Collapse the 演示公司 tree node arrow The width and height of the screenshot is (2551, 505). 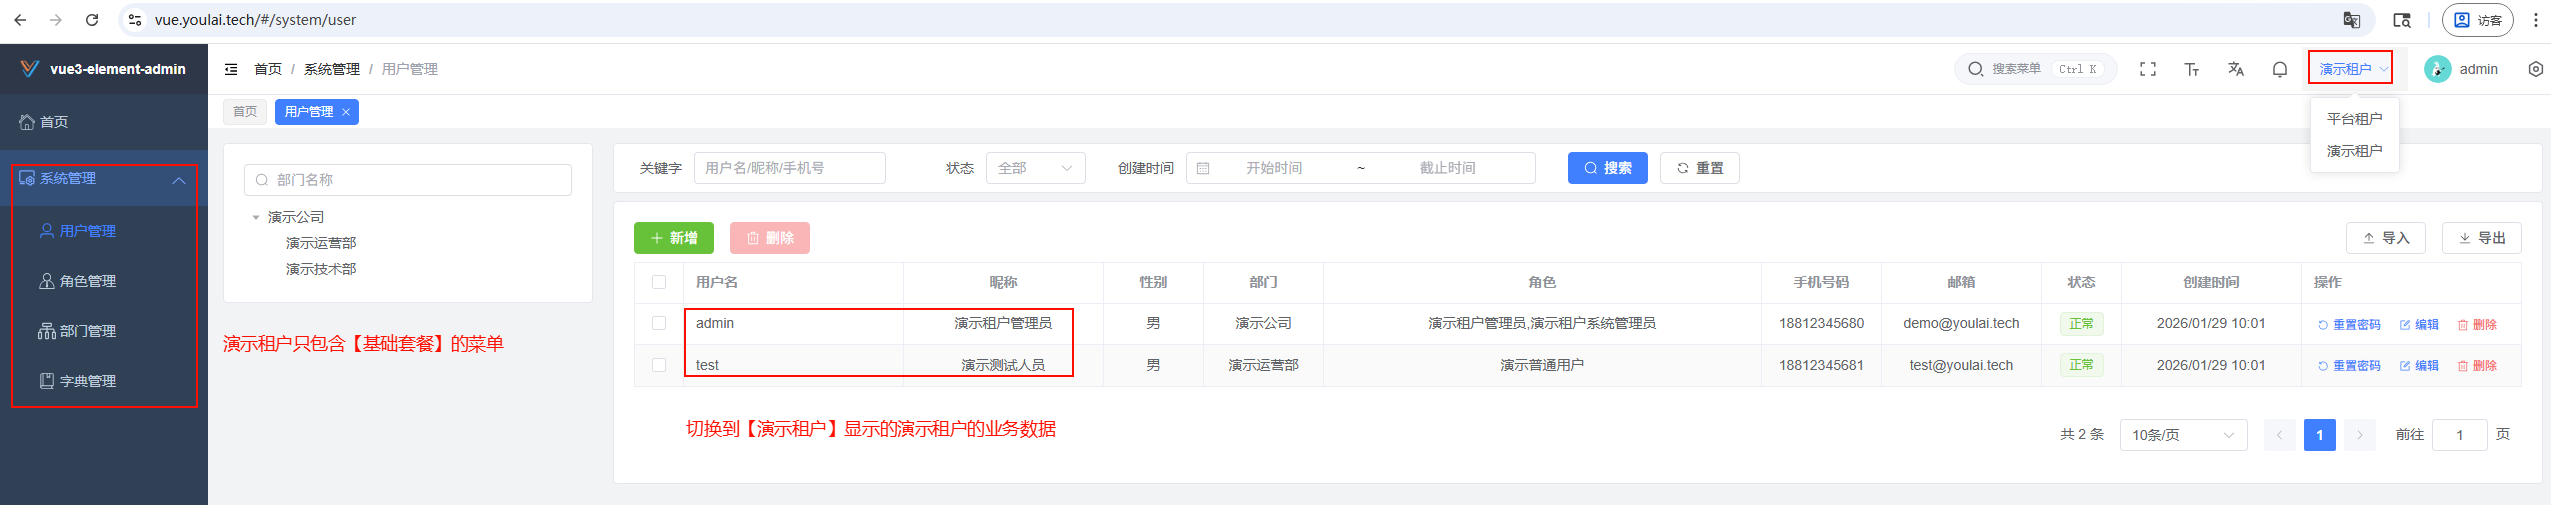point(256,217)
